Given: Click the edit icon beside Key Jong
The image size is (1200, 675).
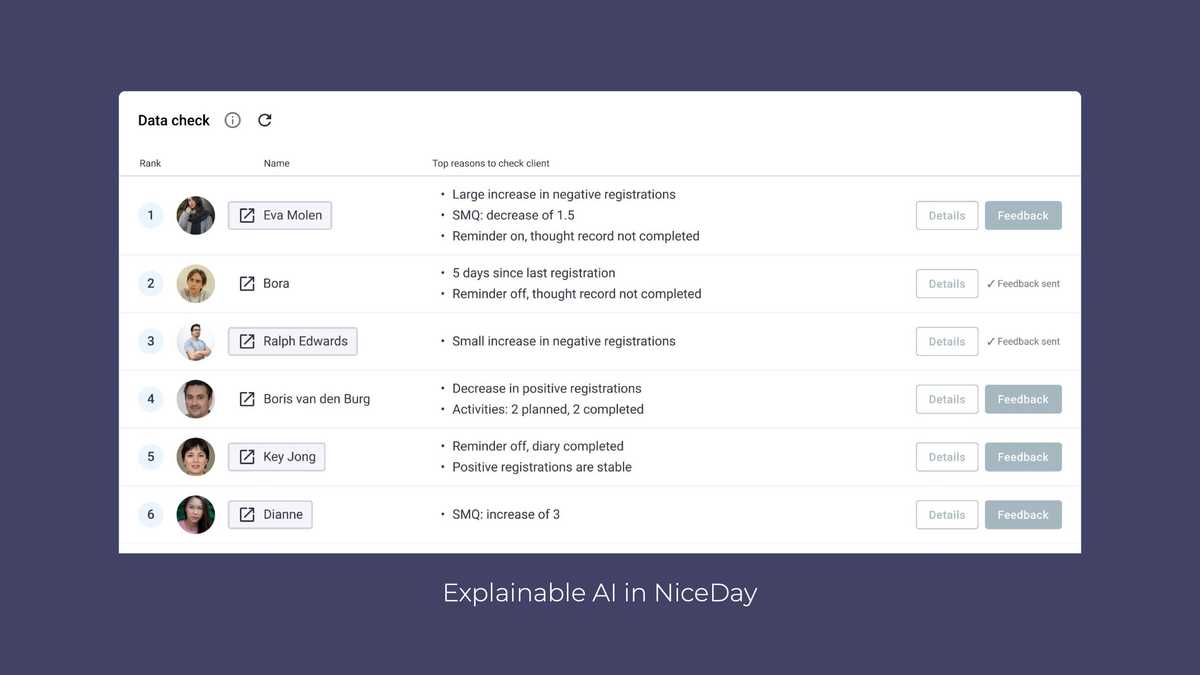Looking at the screenshot, I should 246,456.
